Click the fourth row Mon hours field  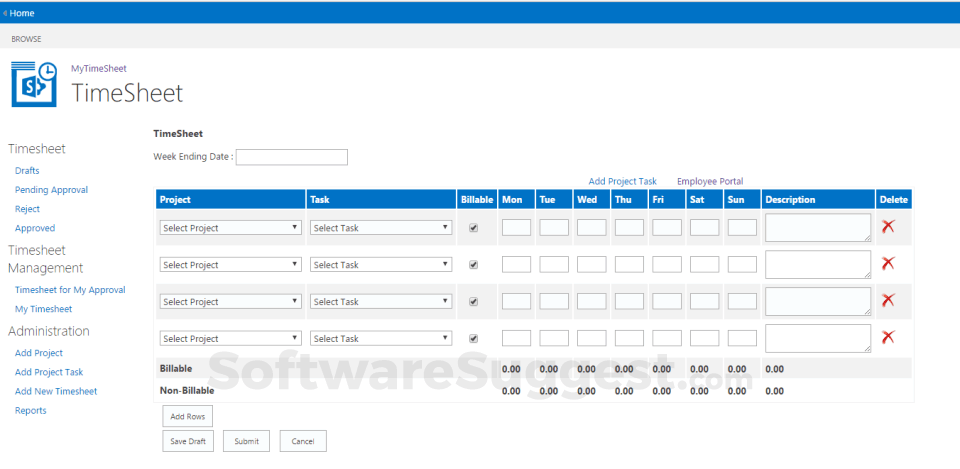(x=516, y=338)
